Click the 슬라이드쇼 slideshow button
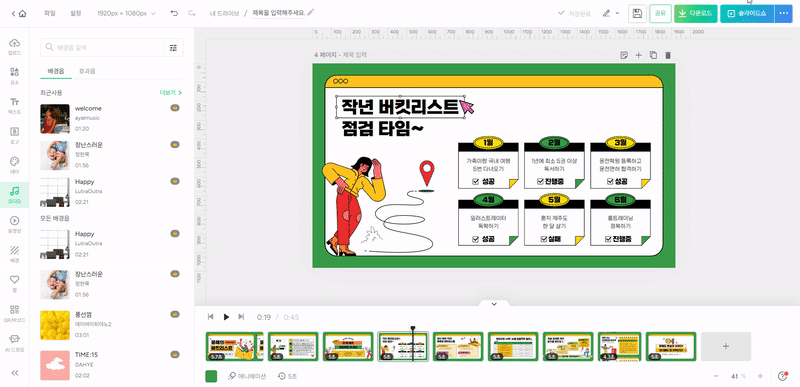 (748, 14)
